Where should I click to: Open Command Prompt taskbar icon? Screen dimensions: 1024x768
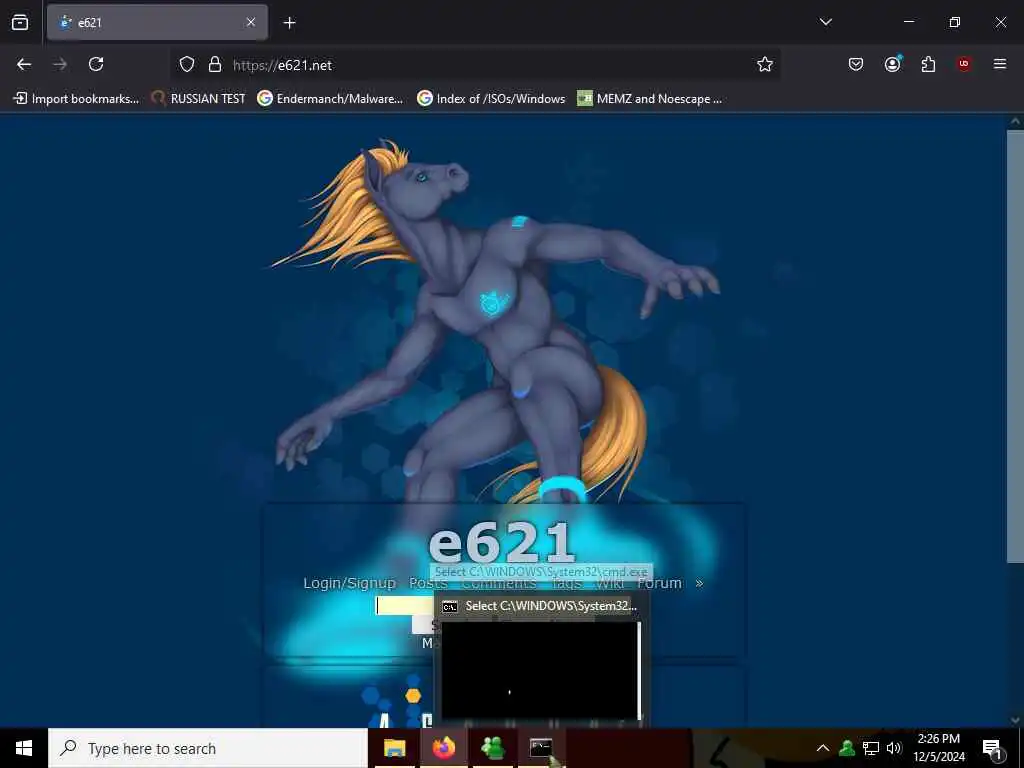[541, 748]
